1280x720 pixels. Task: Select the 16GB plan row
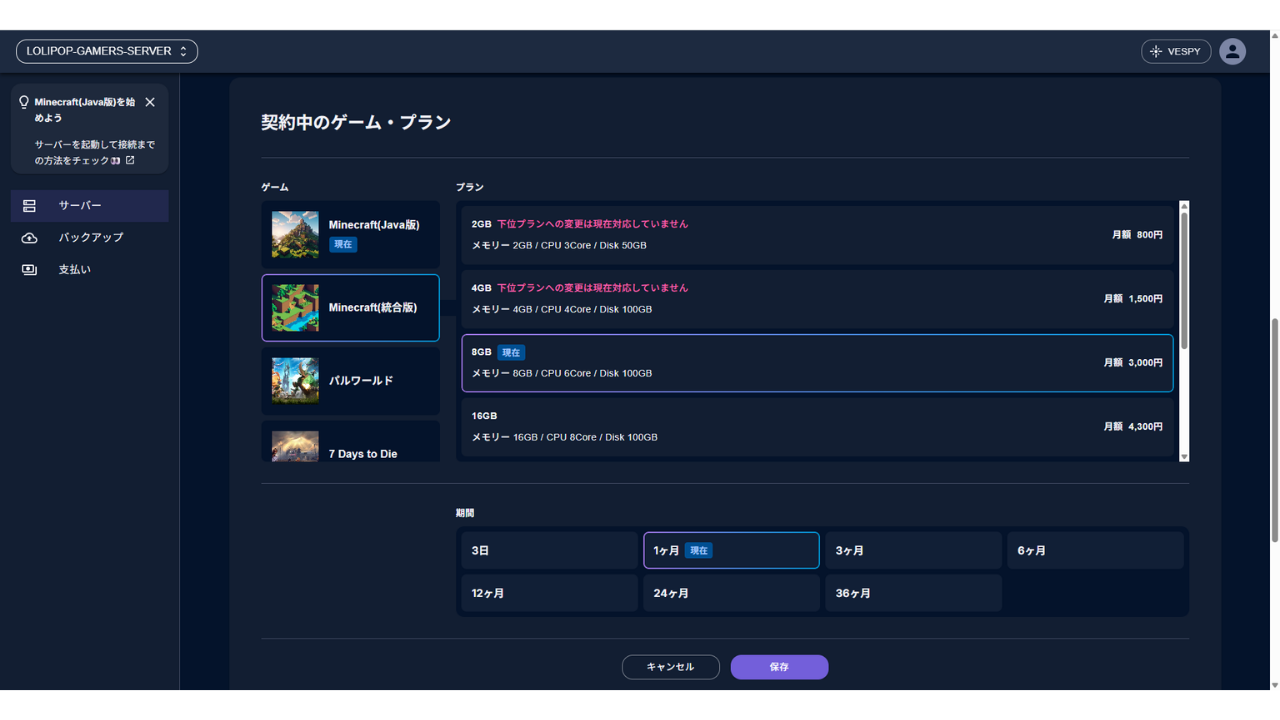(817, 427)
